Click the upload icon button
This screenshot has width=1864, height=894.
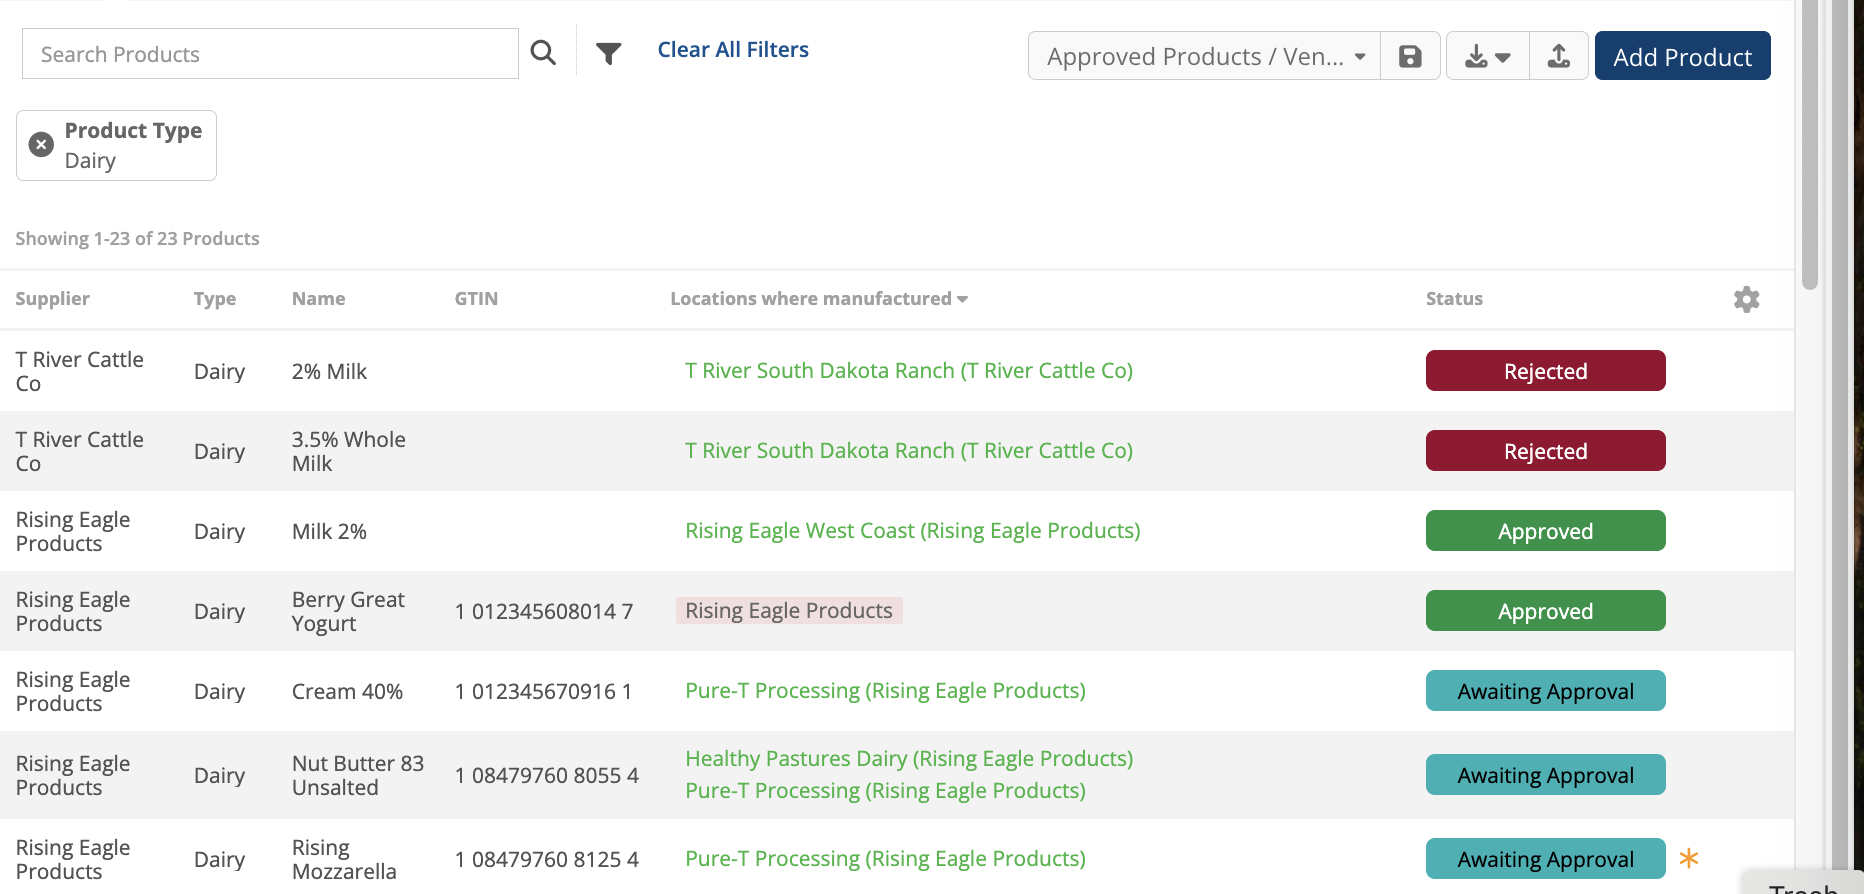click(x=1559, y=56)
